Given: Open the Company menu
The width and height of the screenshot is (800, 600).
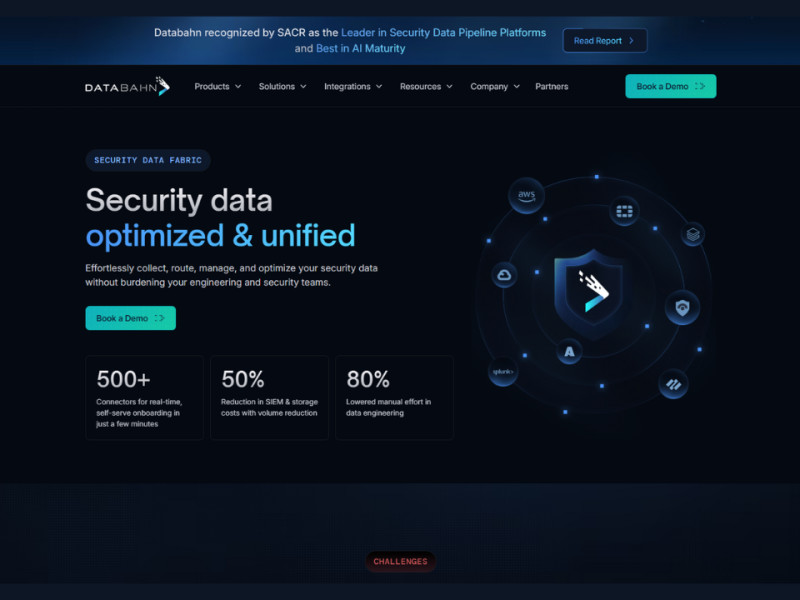Looking at the screenshot, I should click(x=495, y=86).
